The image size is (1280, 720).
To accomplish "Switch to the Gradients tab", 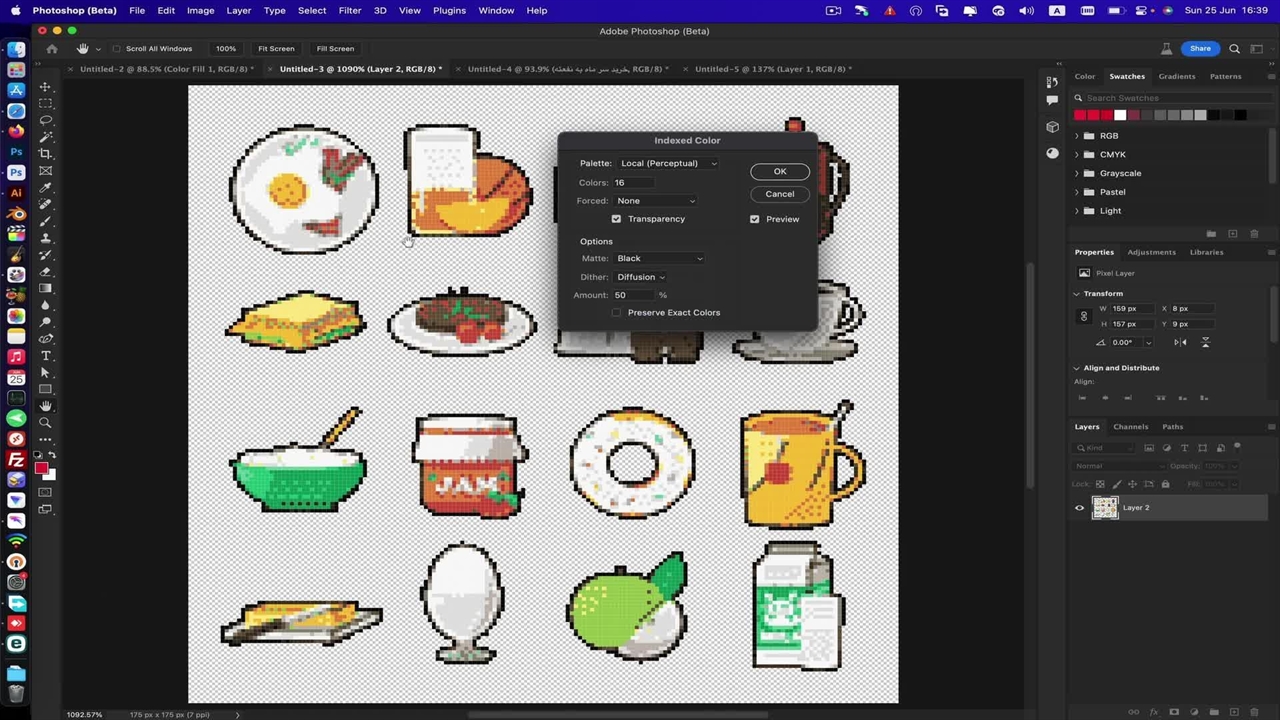I will click(1176, 76).
